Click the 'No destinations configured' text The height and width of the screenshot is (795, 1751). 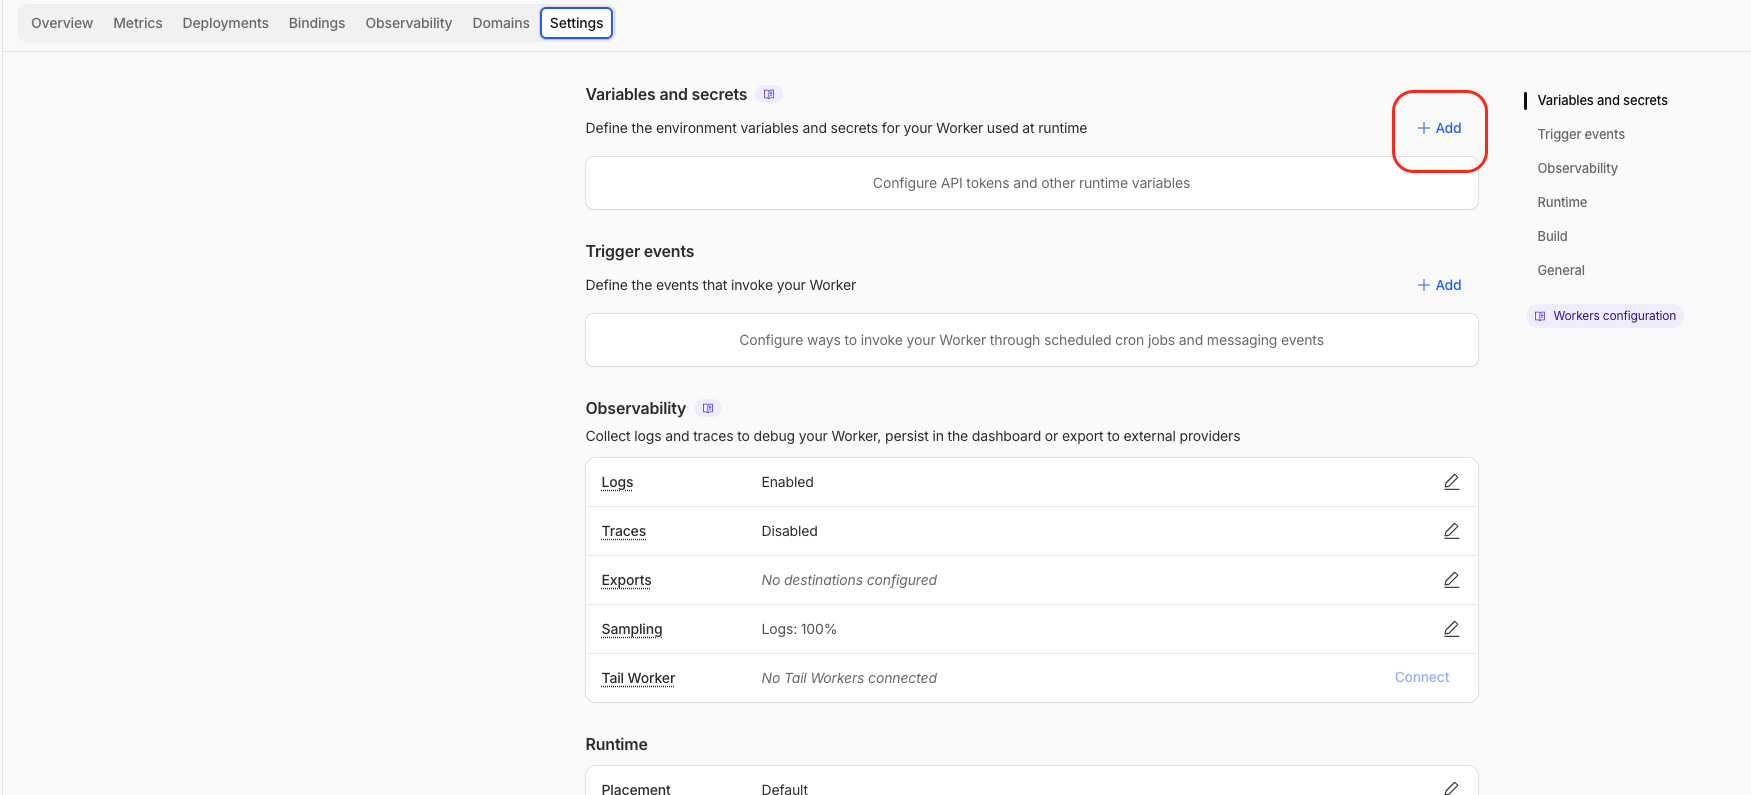(x=849, y=580)
